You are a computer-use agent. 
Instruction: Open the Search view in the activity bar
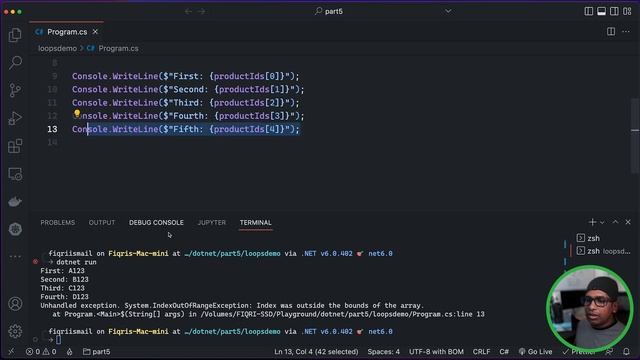[x=15, y=62]
